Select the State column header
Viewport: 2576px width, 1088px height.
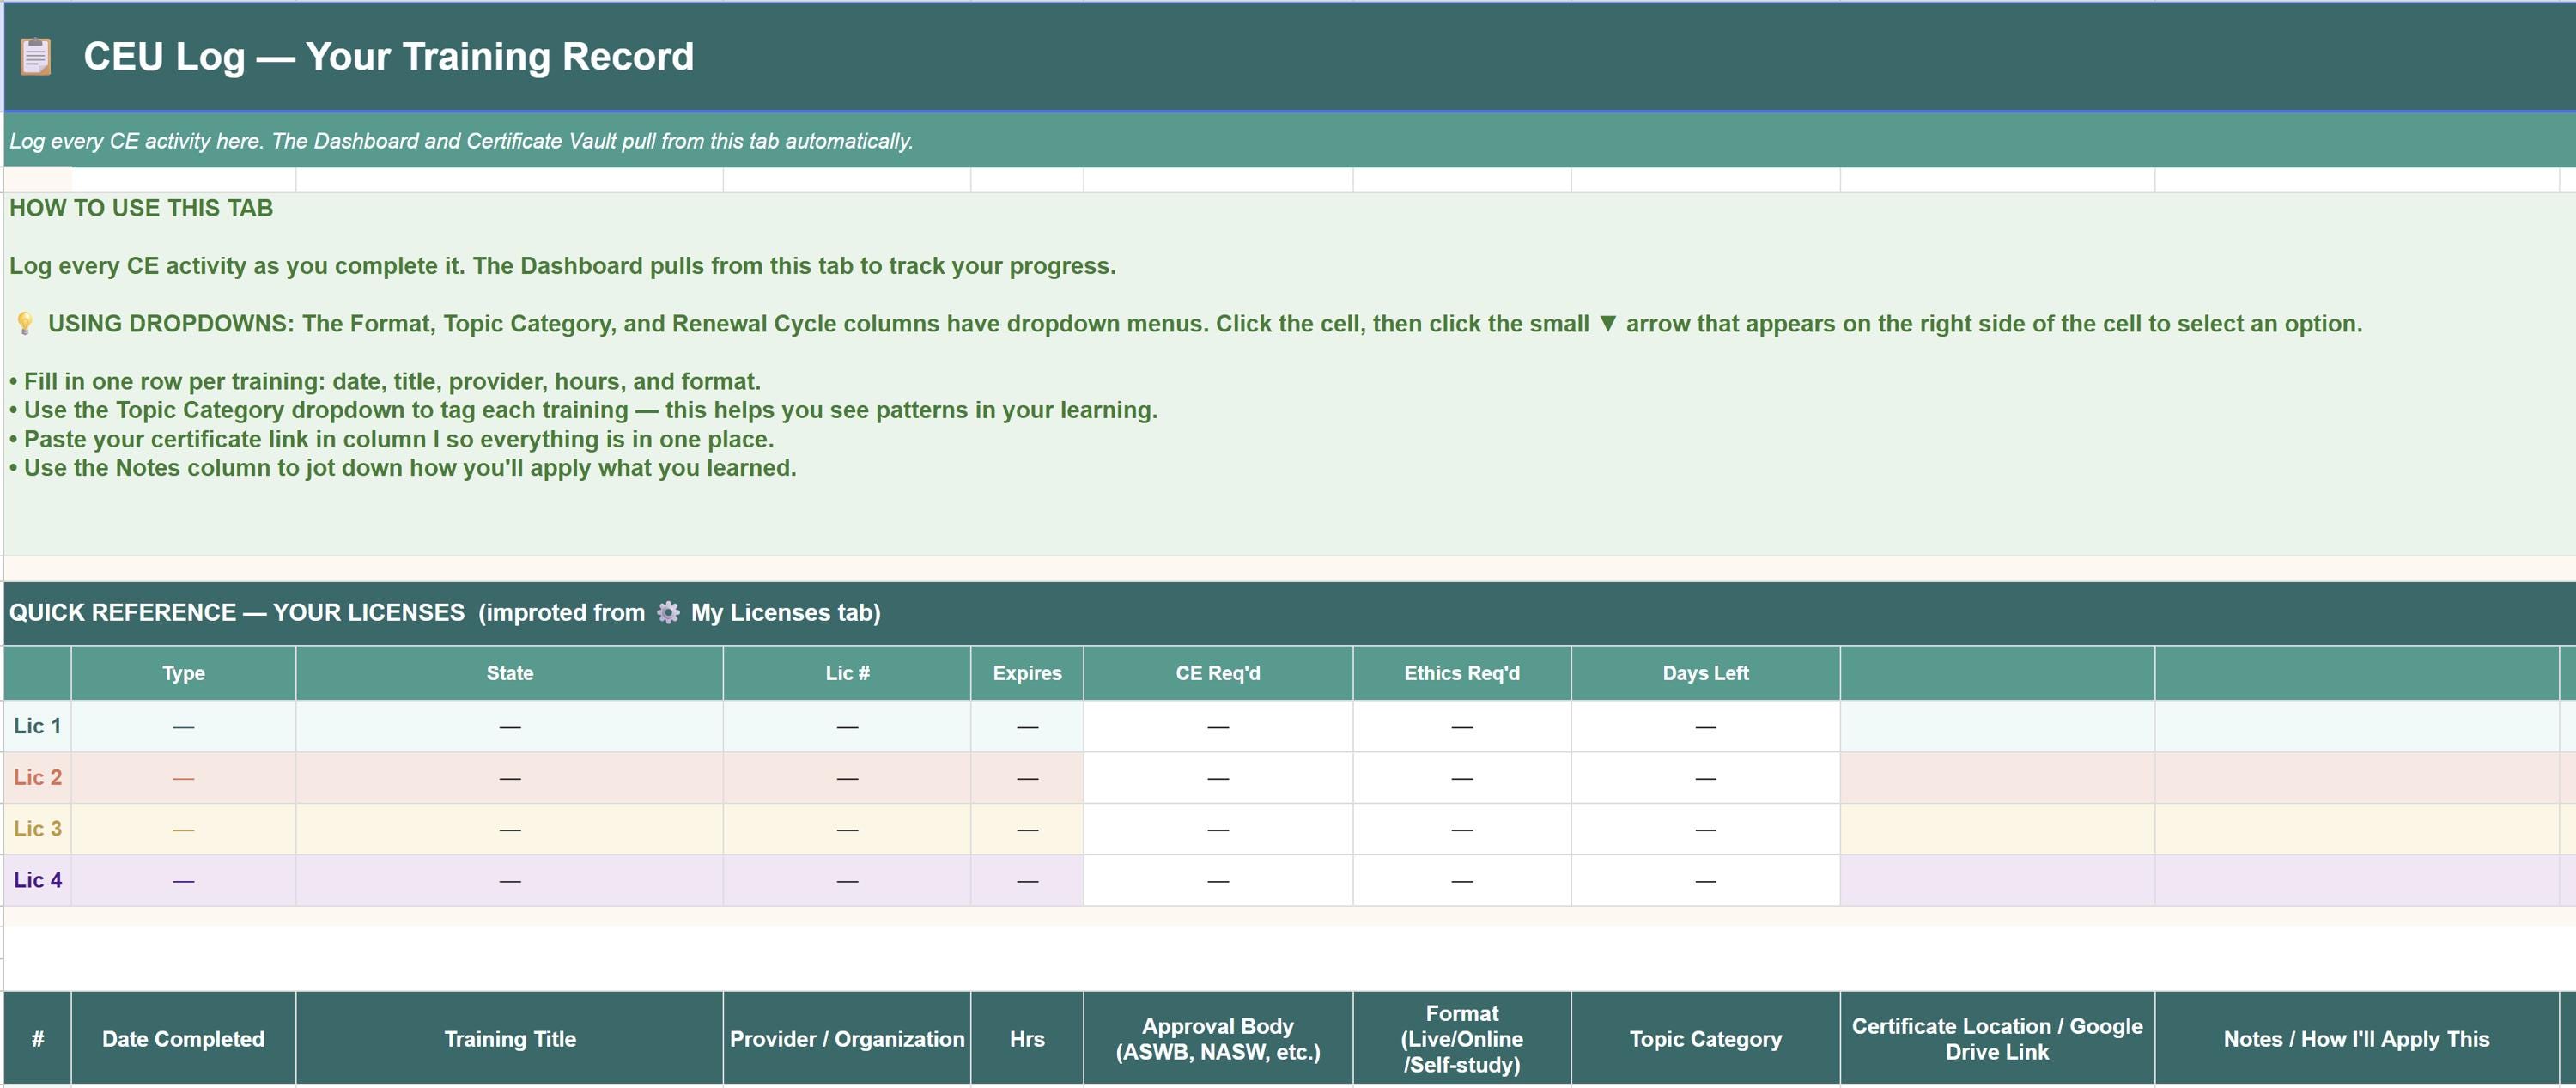(510, 673)
